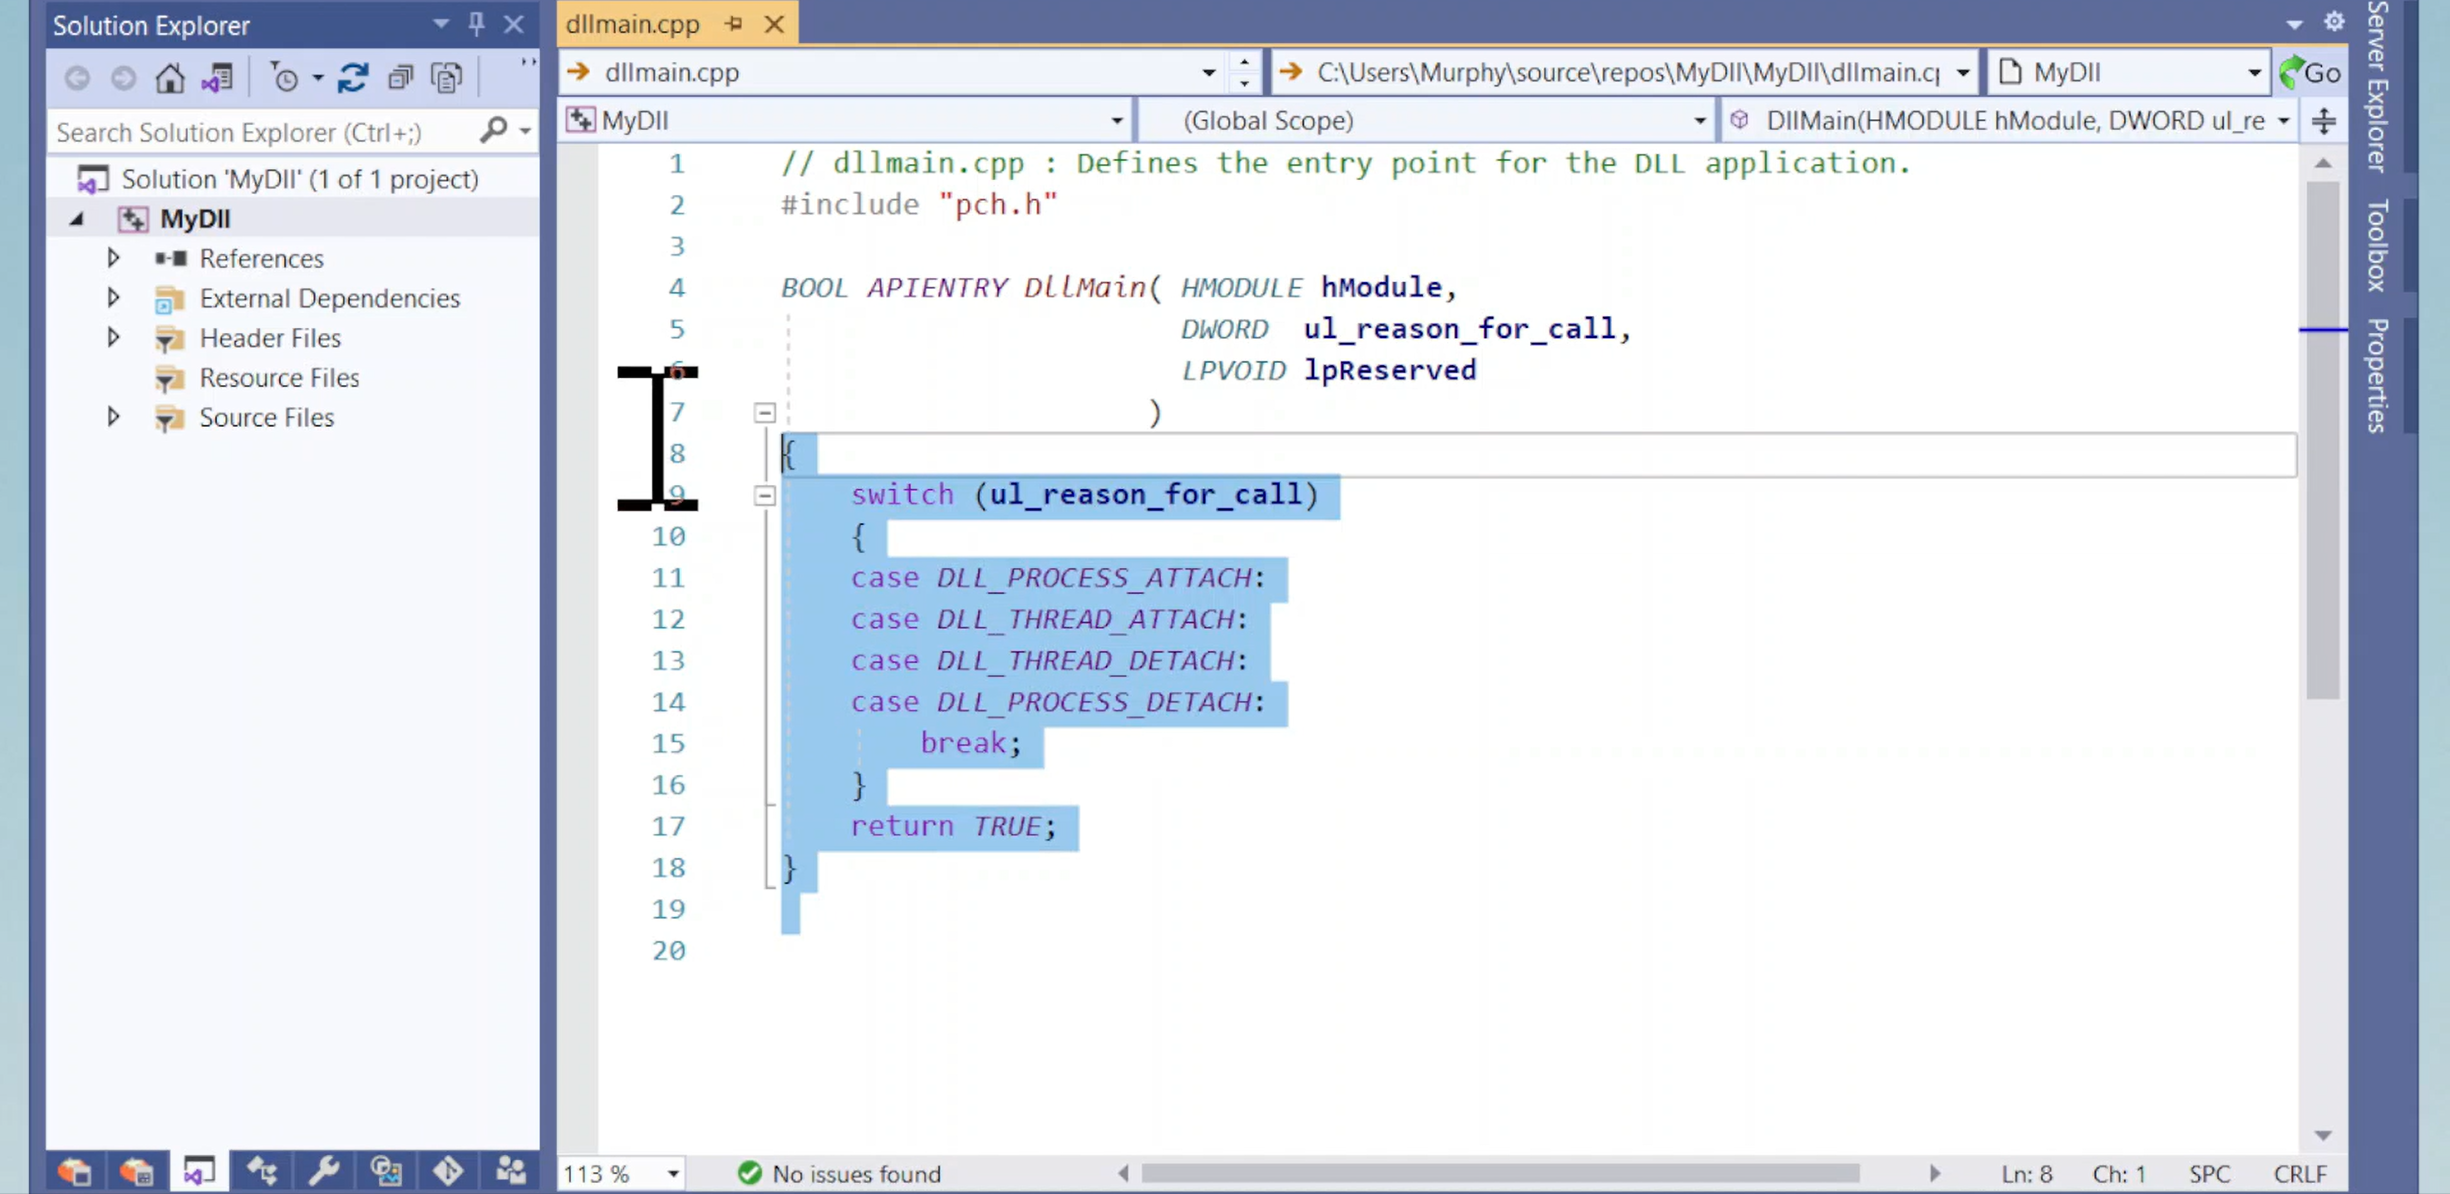Click the horizontal scrollbar thumb in editor
The image size is (2450, 1194).
coord(1500,1173)
